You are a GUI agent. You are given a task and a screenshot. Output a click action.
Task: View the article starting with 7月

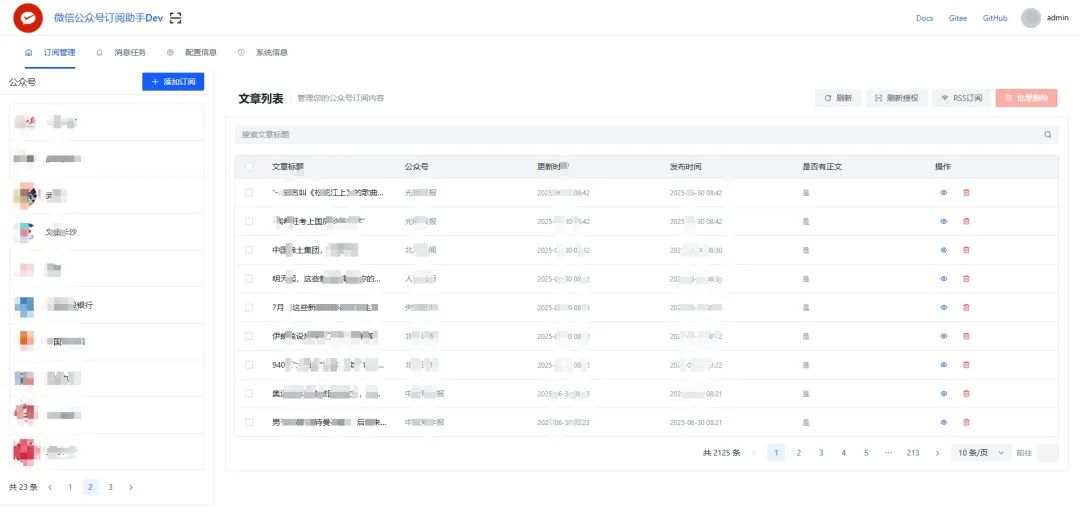944,307
